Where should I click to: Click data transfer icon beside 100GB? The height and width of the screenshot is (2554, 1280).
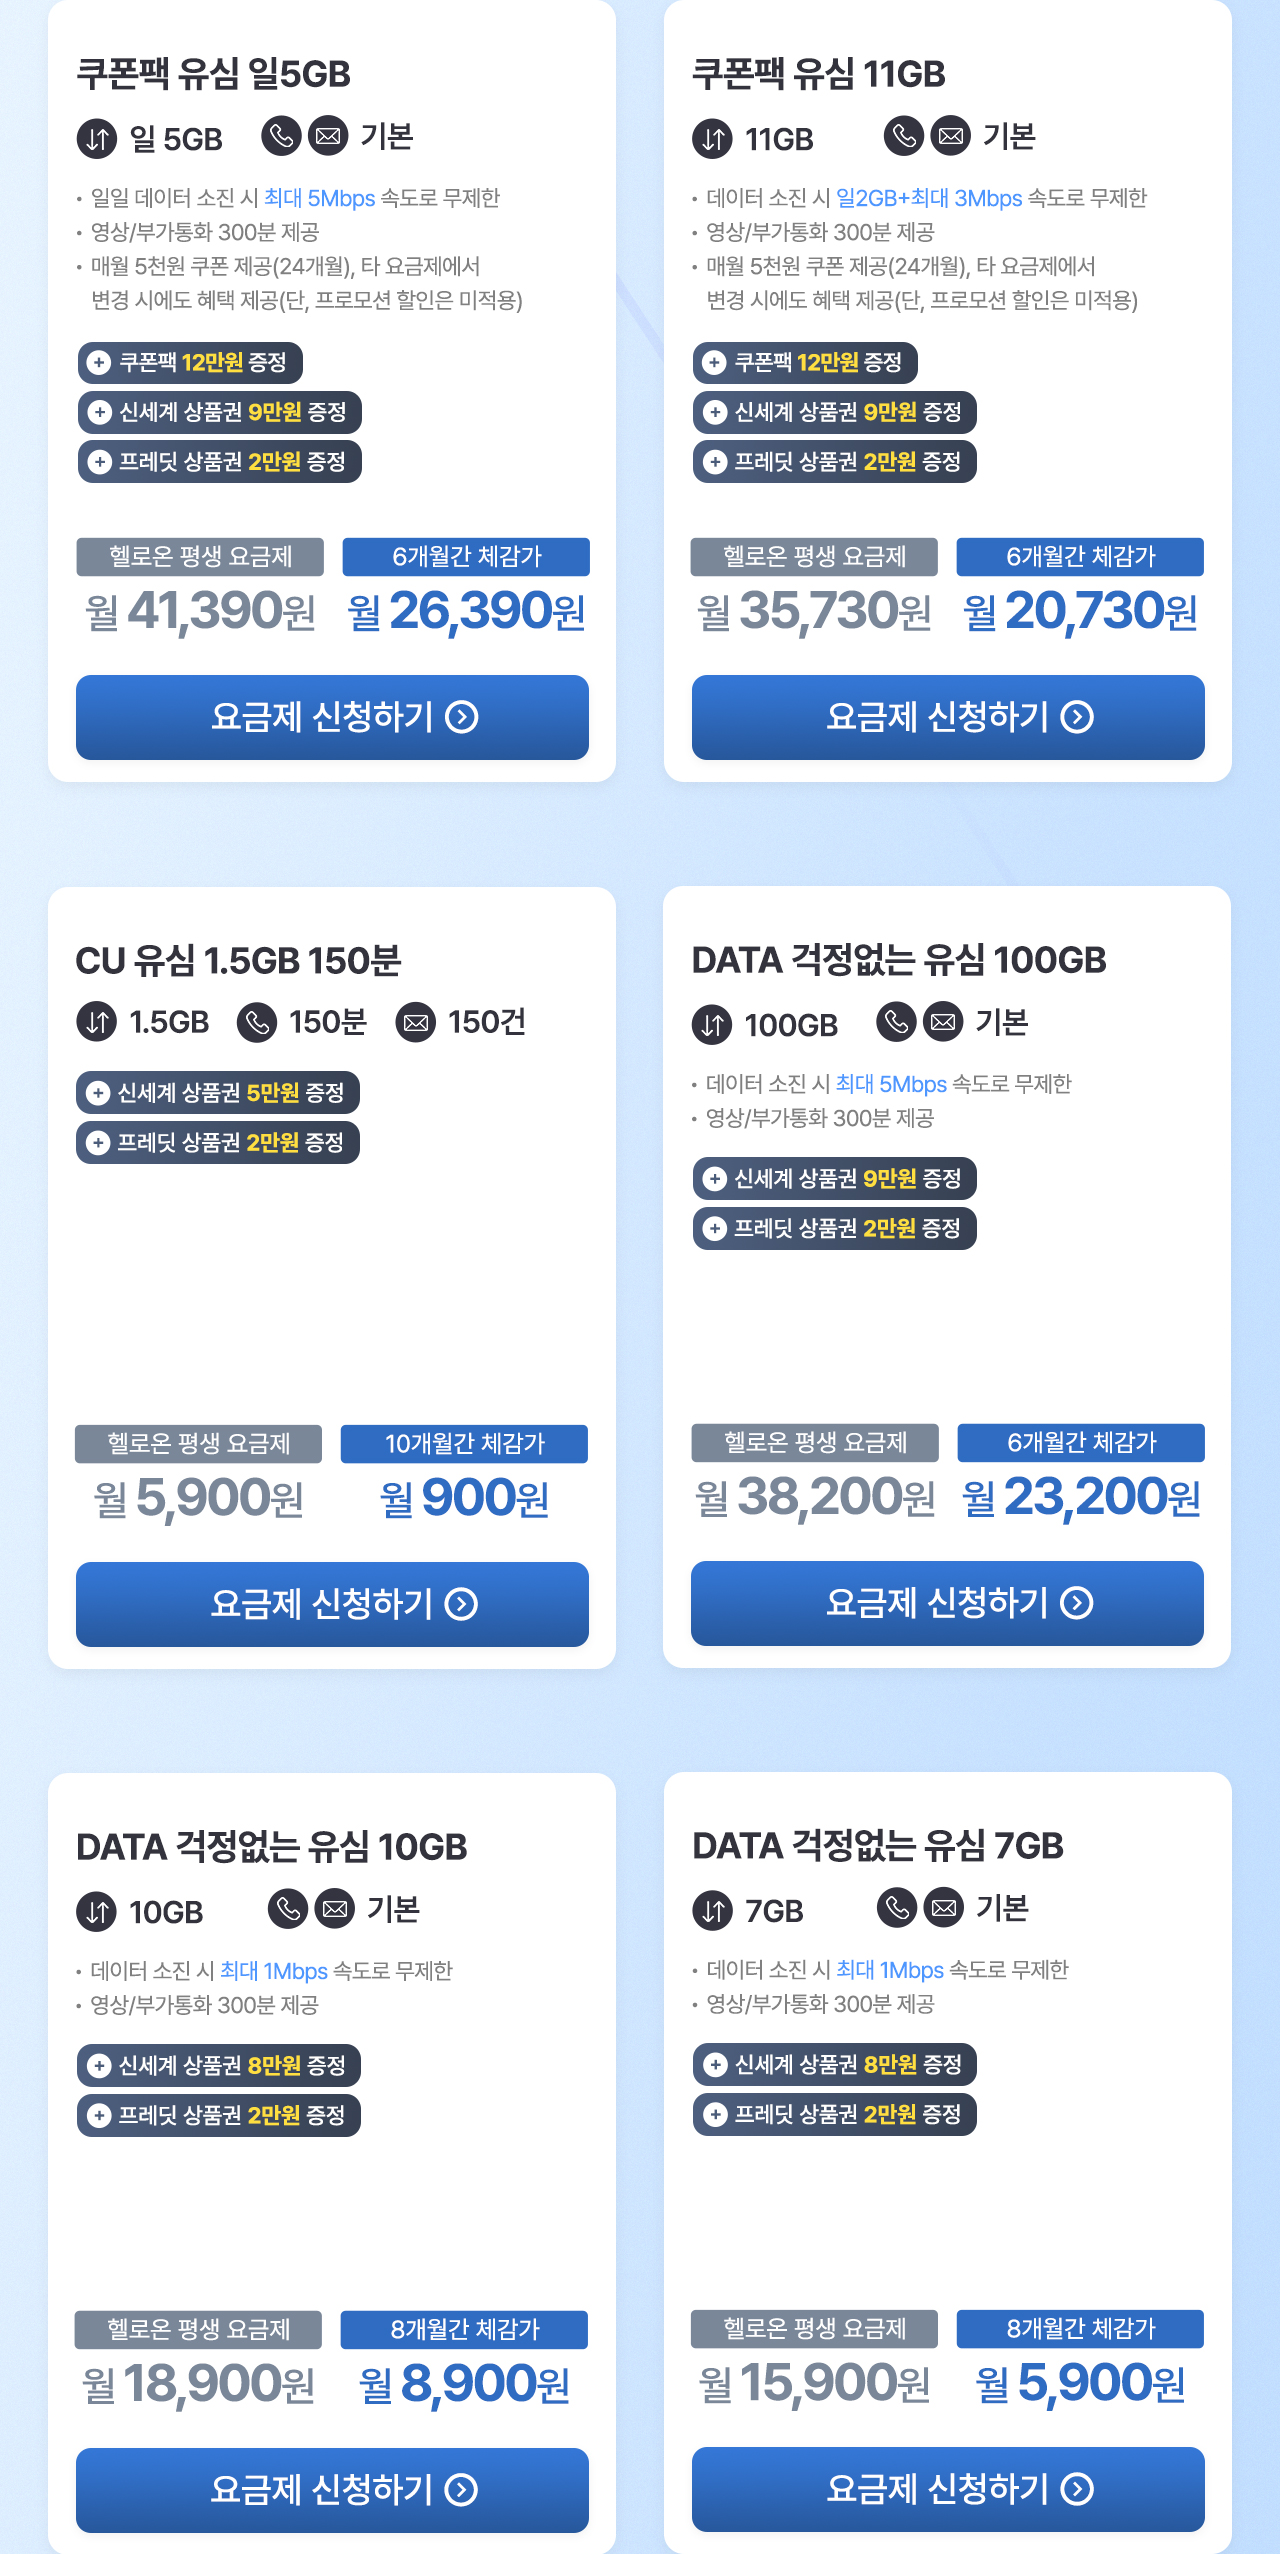click(x=712, y=1024)
